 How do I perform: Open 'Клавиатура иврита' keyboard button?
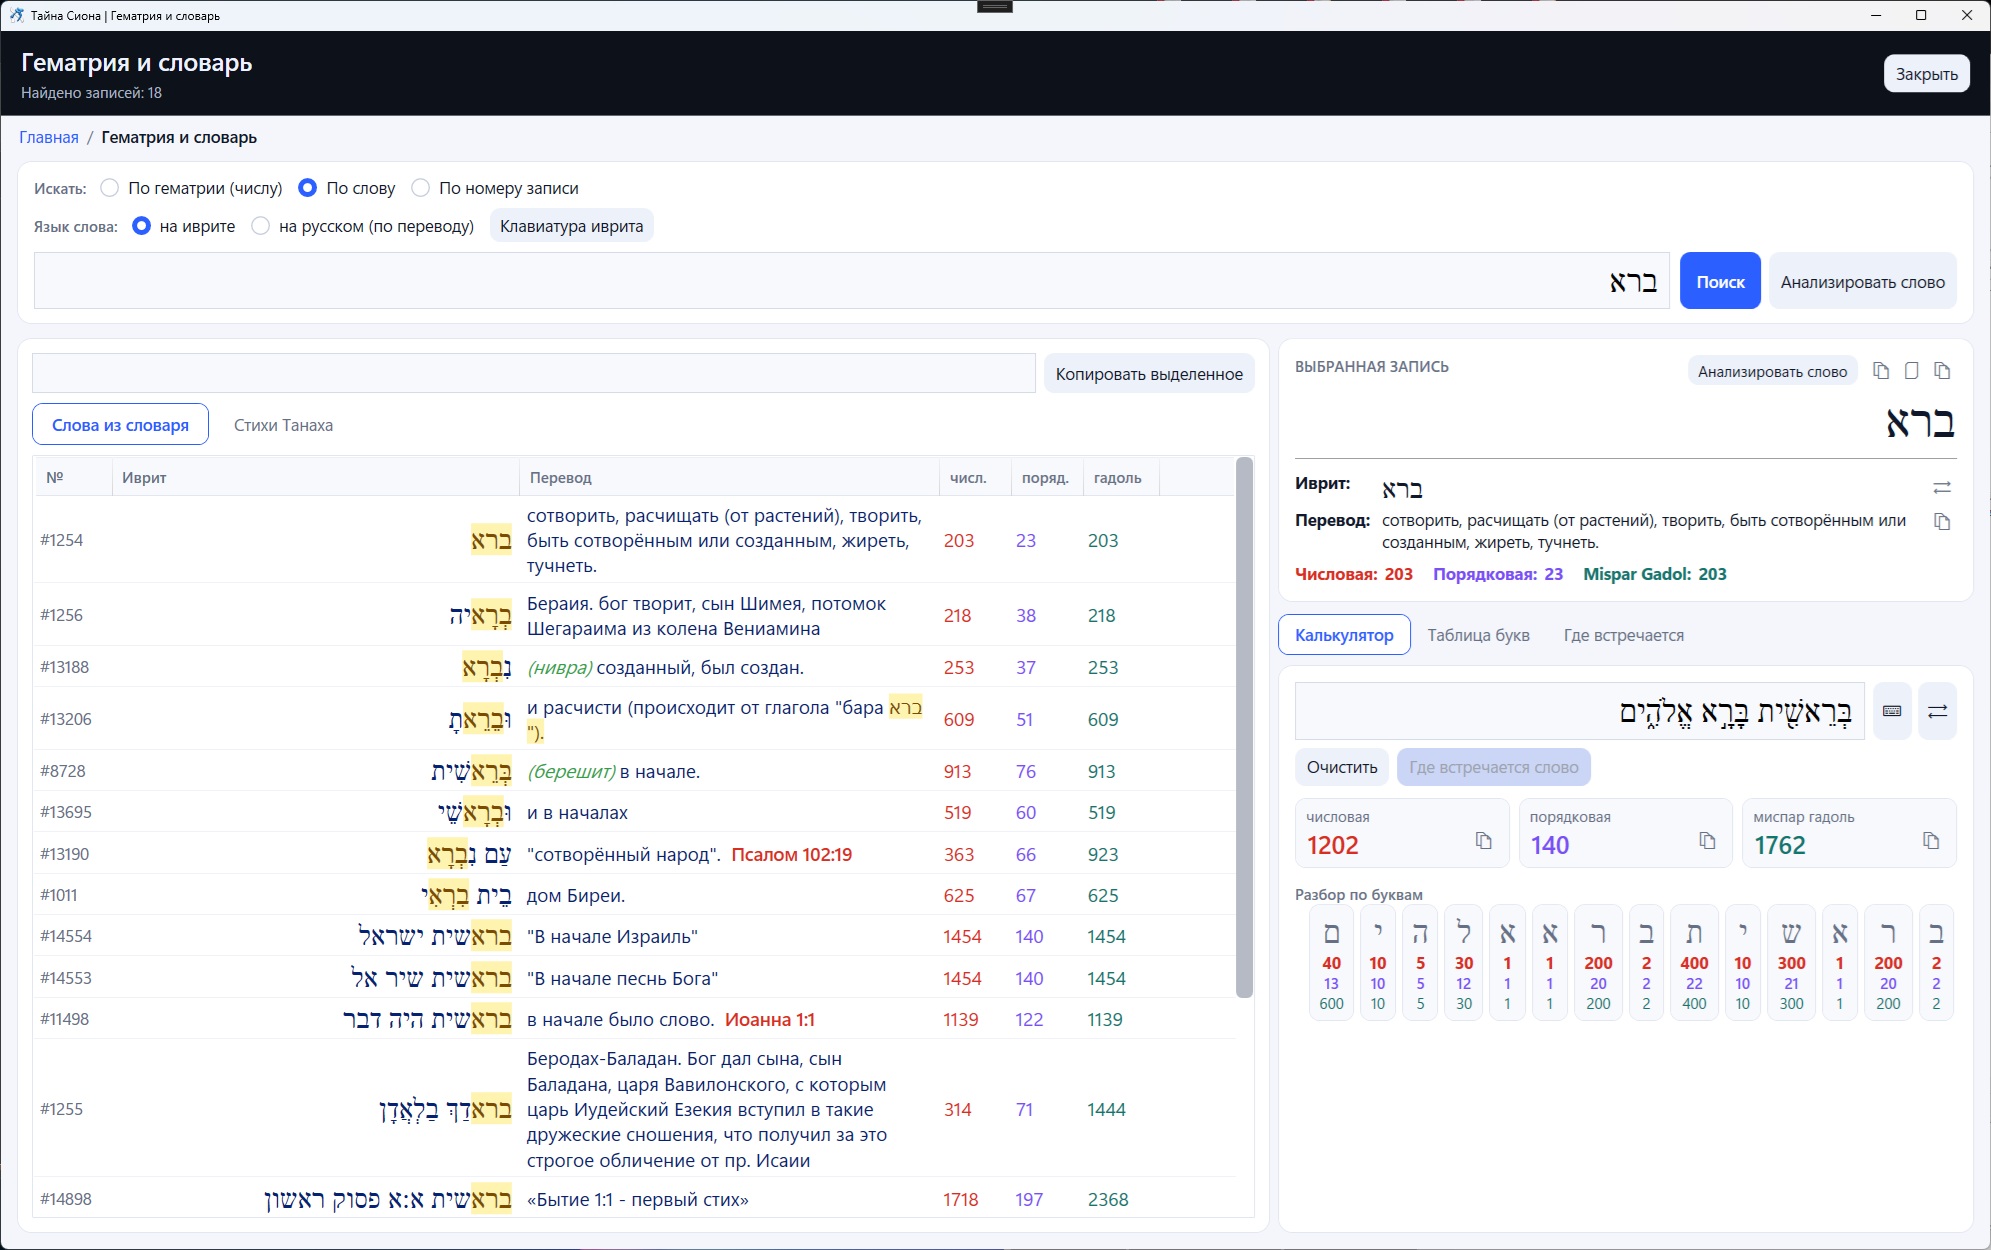pos(571,226)
